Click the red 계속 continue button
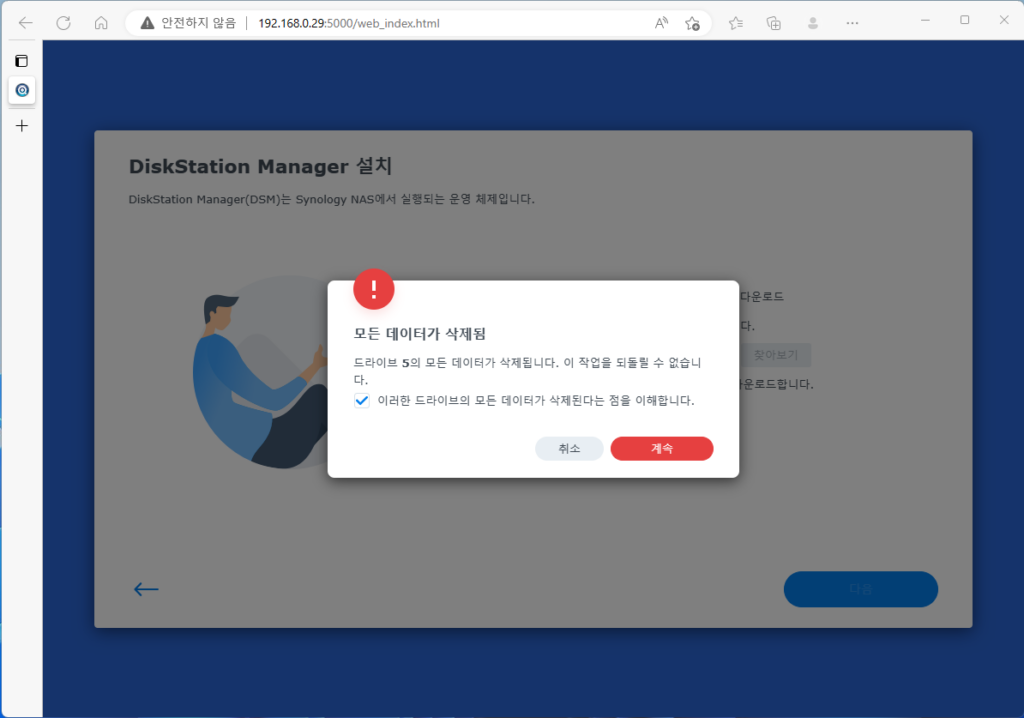The width and height of the screenshot is (1024, 718). (x=662, y=448)
